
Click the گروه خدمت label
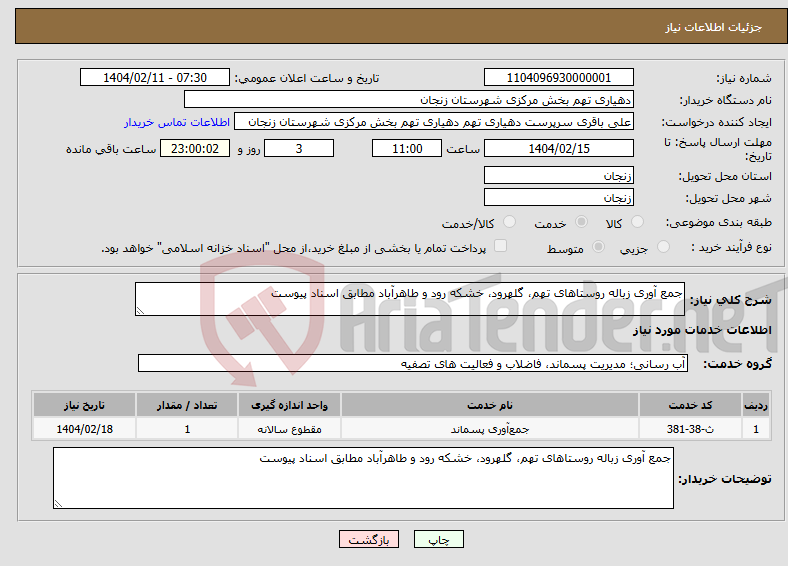pos(737,364)
